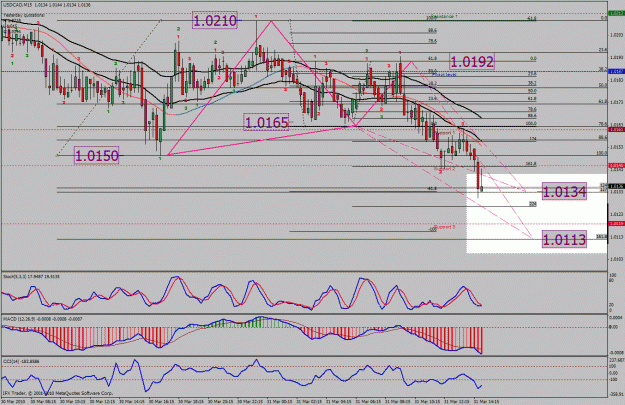625x405 pixels.
Task: Click the Support 1 level label
Action: (x=445, y=132)
